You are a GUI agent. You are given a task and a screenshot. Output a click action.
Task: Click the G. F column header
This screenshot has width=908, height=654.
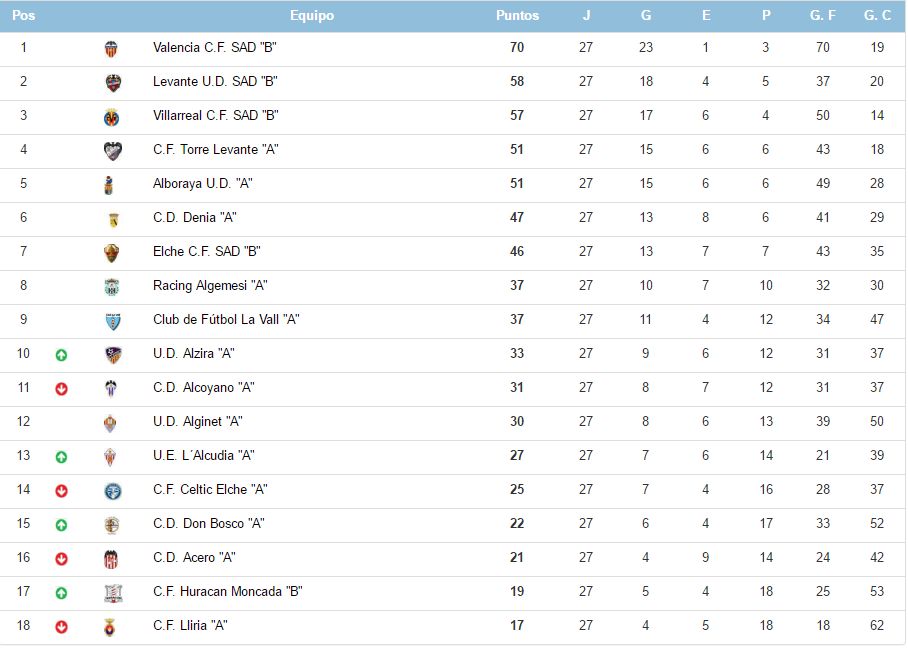[823, 16]
